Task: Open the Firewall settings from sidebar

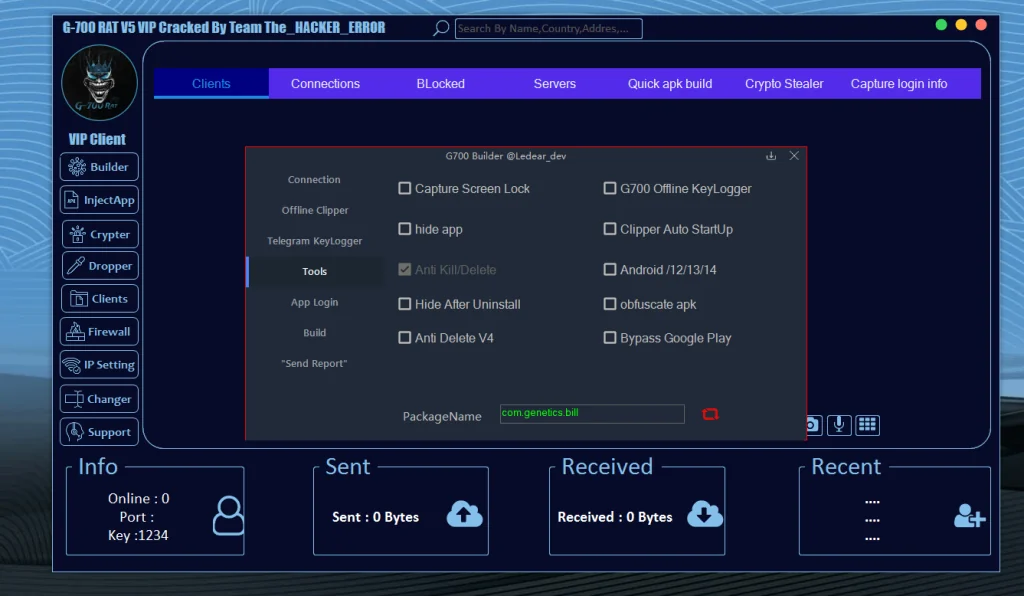Action: pos(98,331)
